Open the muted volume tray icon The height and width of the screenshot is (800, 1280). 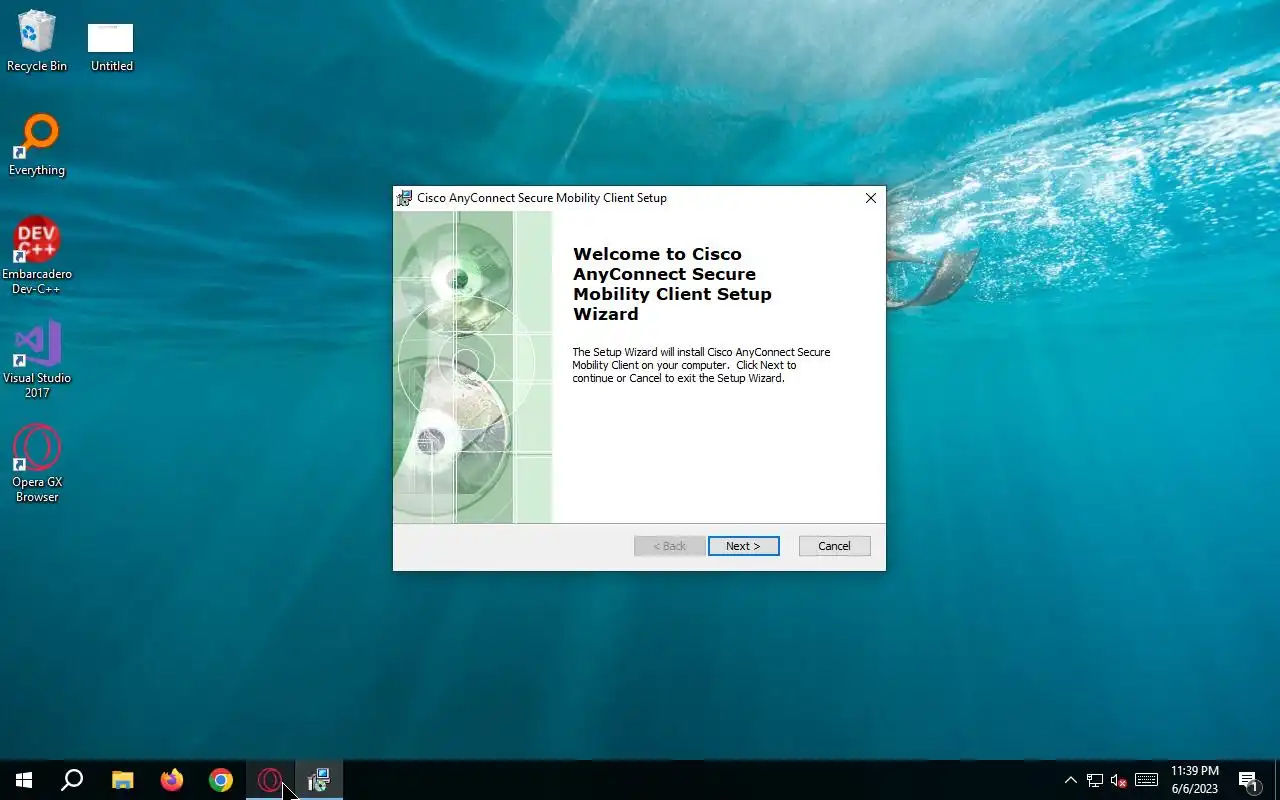(x=1119, y=780)
